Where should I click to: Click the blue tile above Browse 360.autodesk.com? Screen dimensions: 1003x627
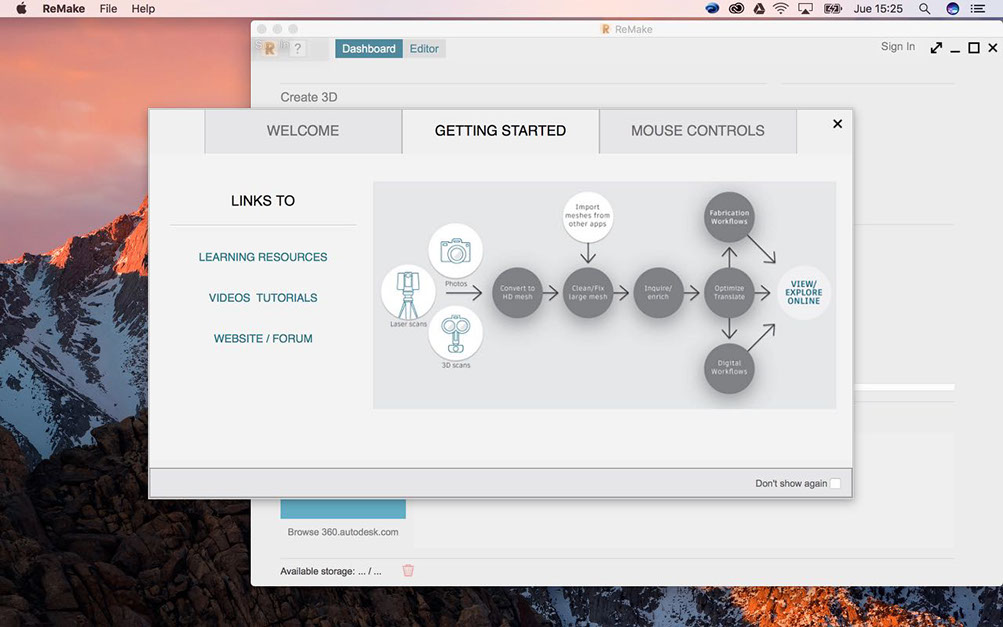pyautogui.click(x=343, y=509)
